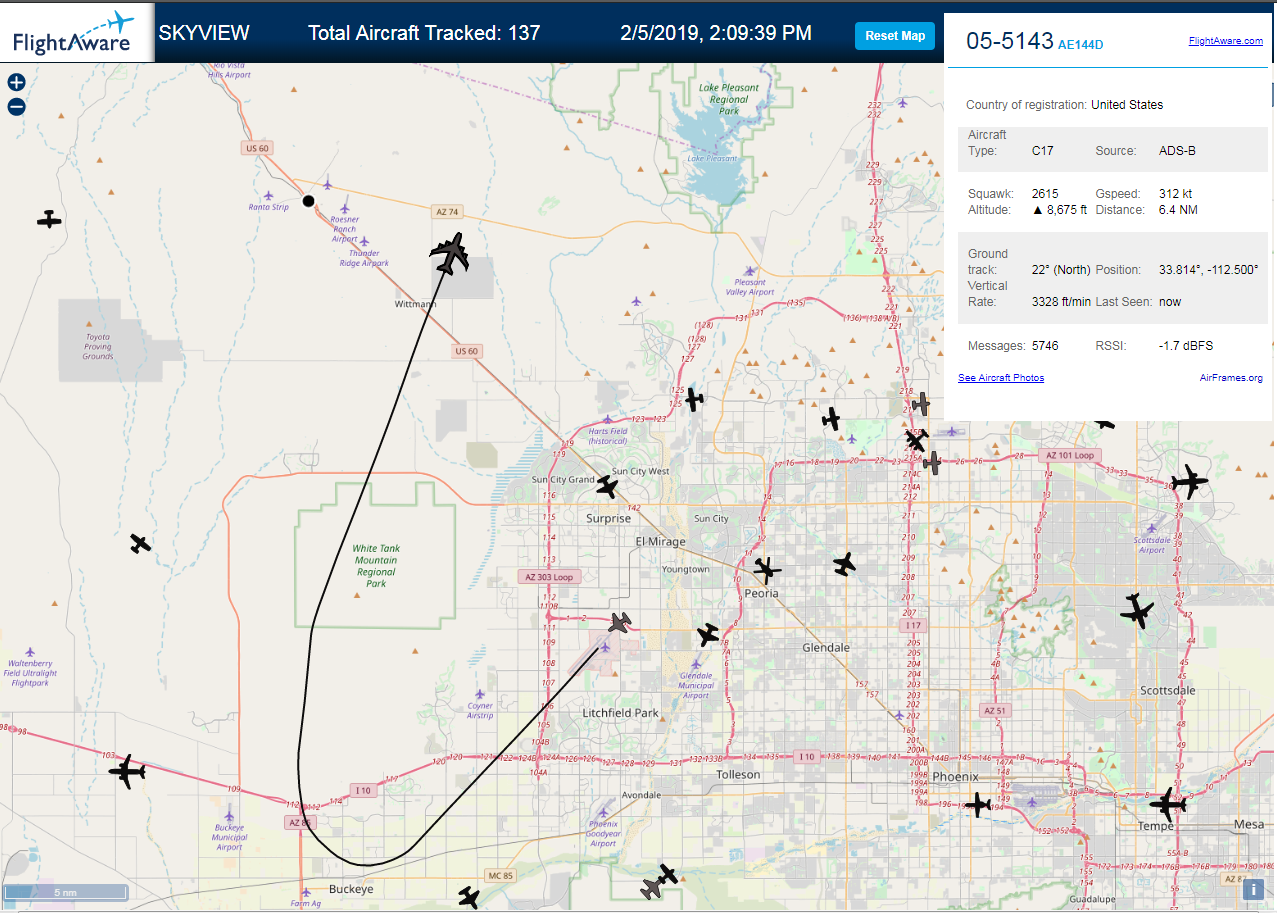
Task: Click the Coyner Airstrip marker
Action: coord(480,693)
